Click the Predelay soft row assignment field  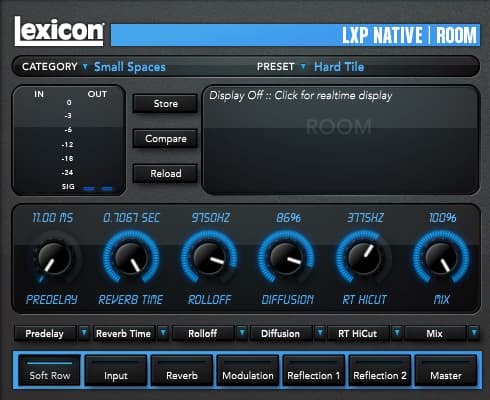45,333
